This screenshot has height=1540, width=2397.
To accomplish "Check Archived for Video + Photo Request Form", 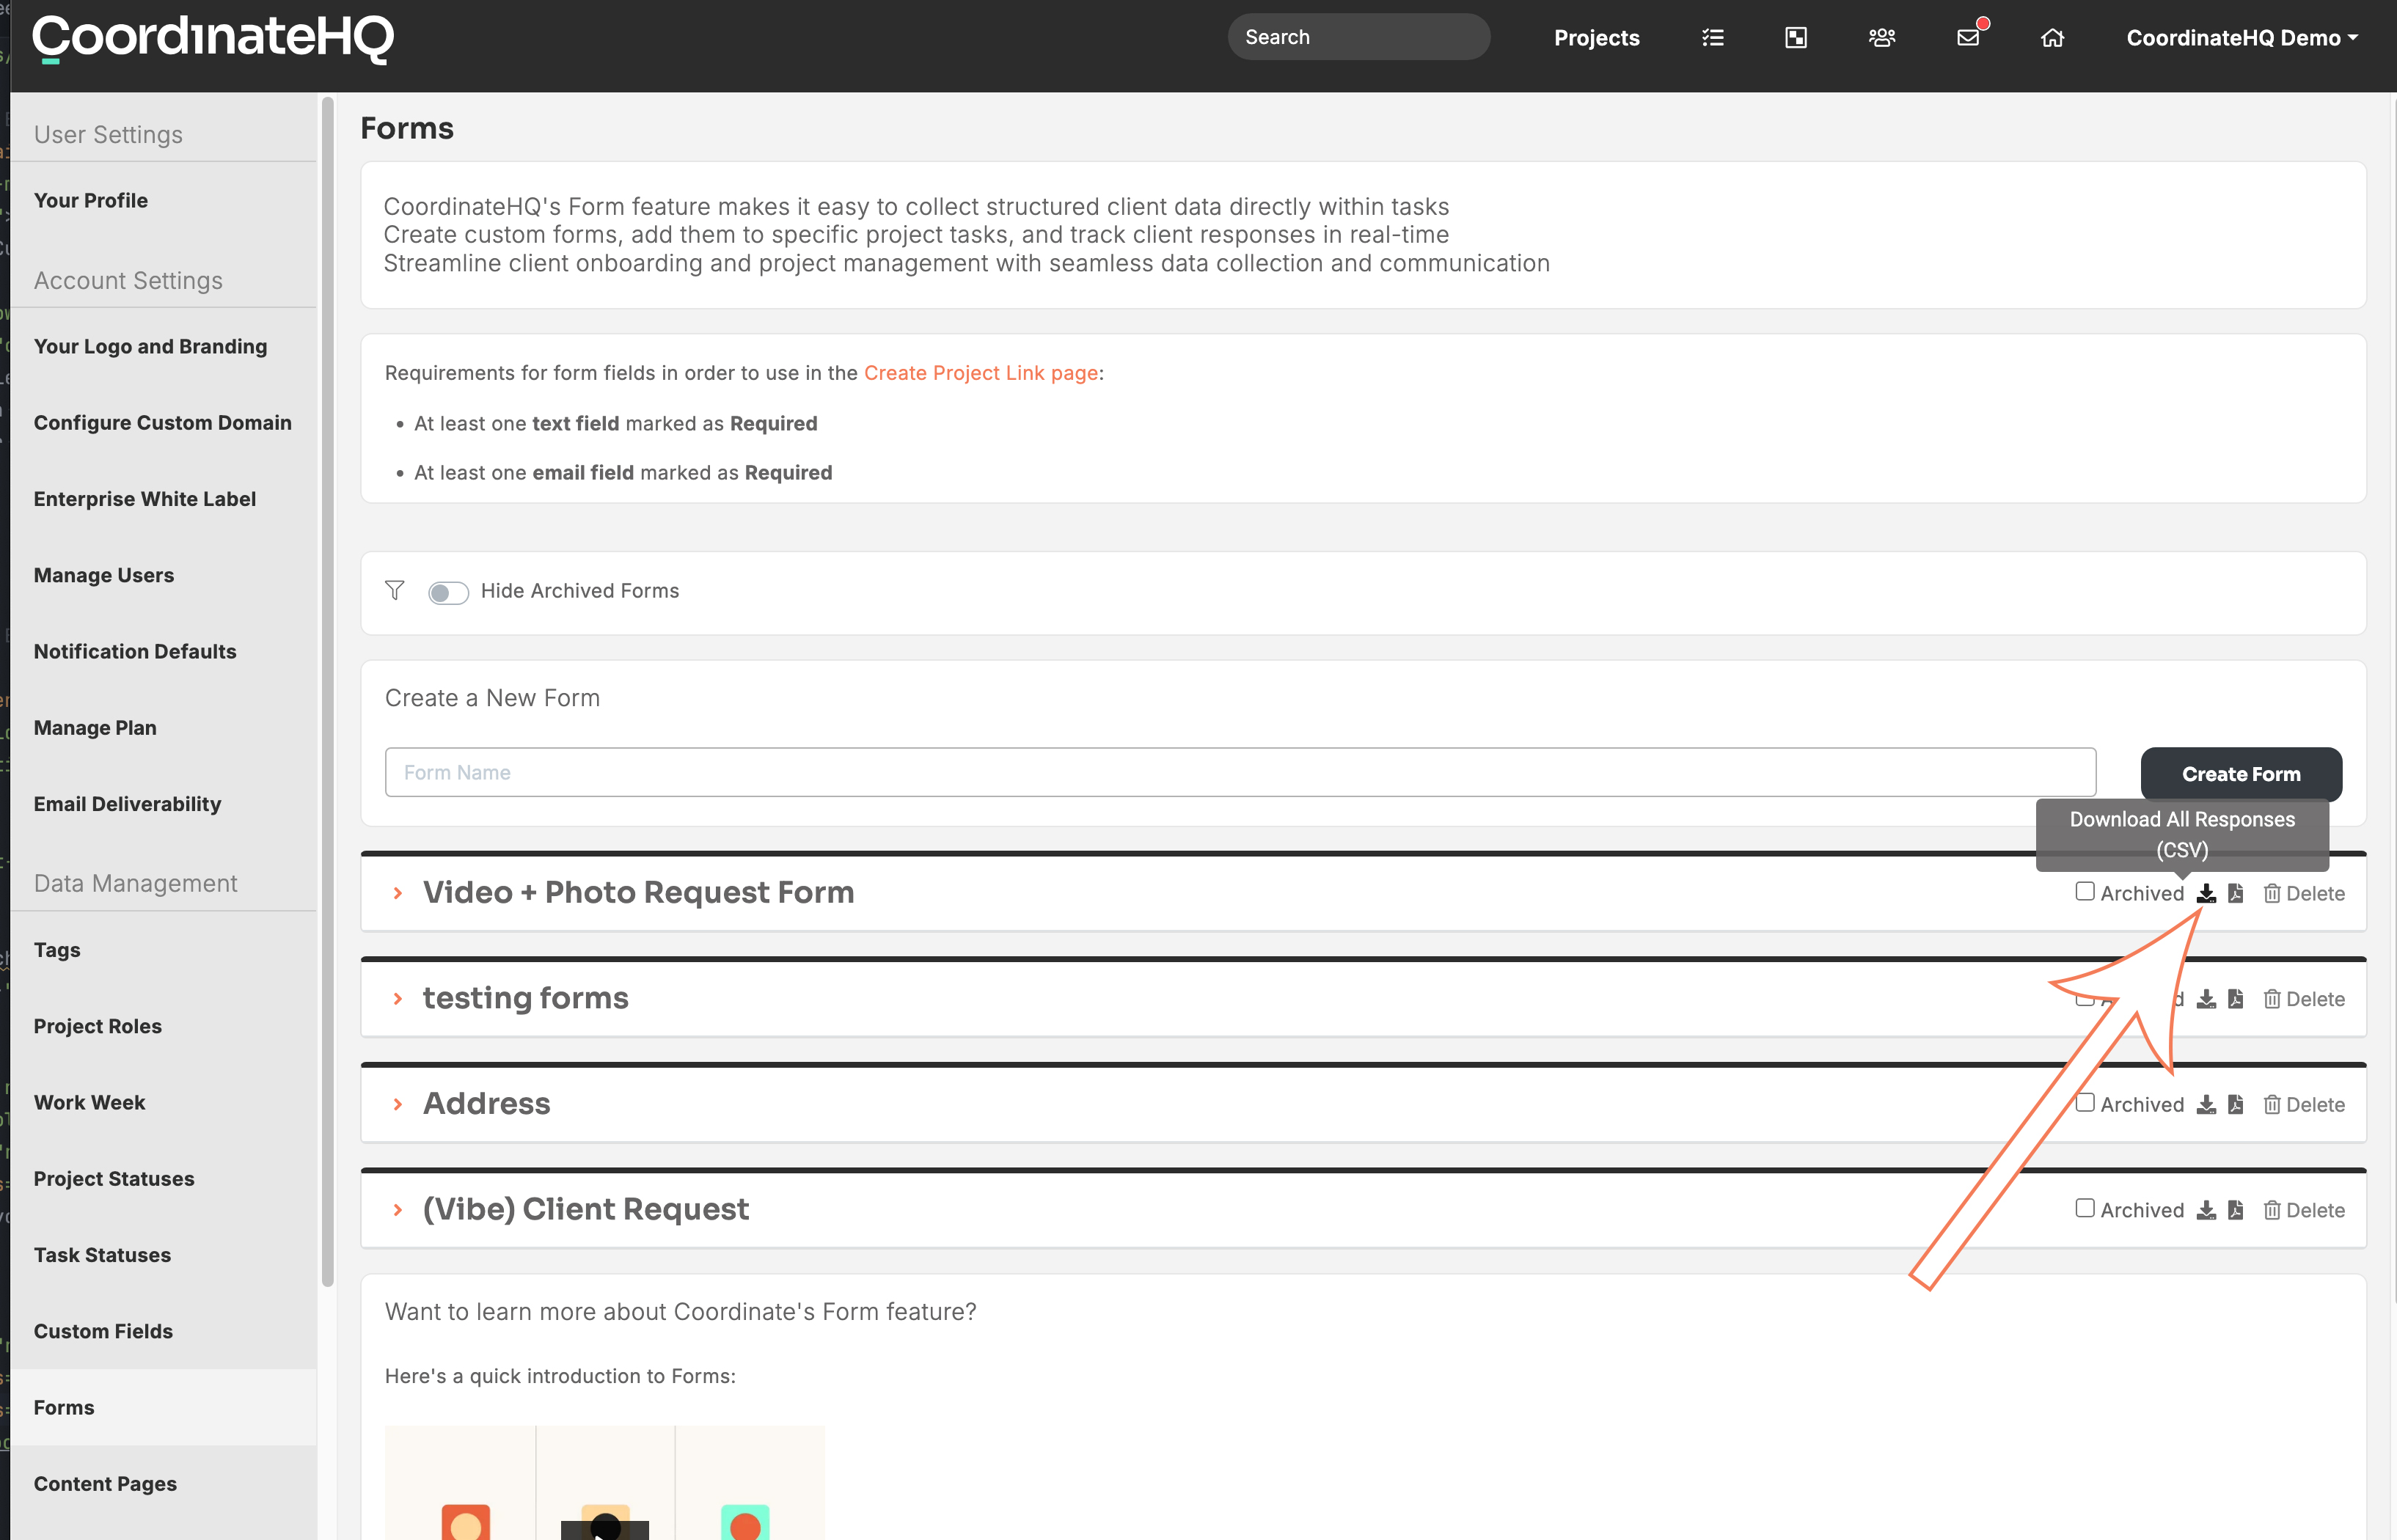I will (x=2085, y=891).
